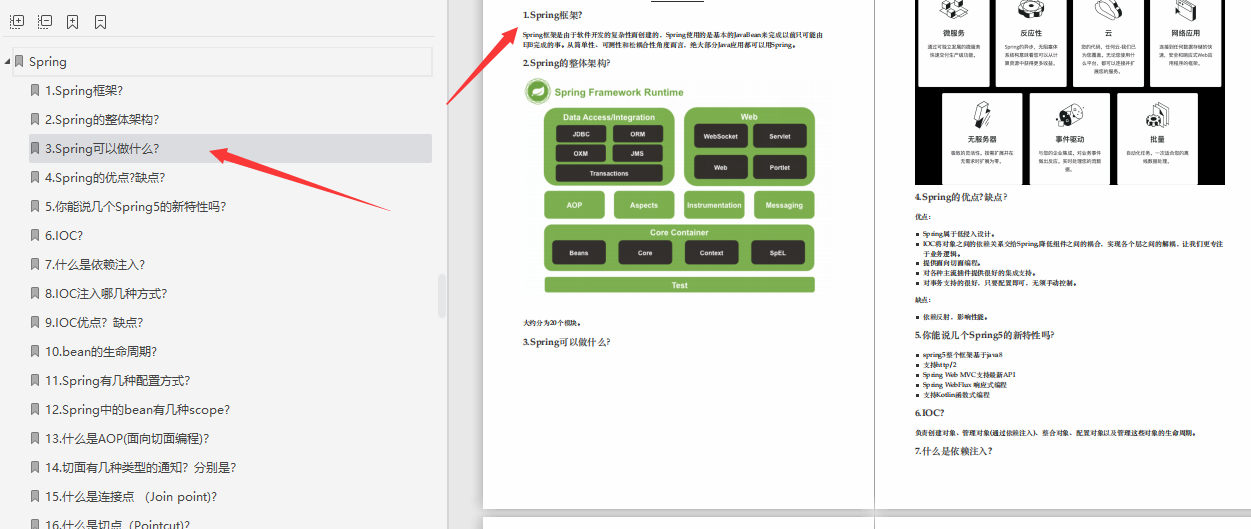
Task: Click heading 6.IOC? on right page
Action: (x=929, y=412)
